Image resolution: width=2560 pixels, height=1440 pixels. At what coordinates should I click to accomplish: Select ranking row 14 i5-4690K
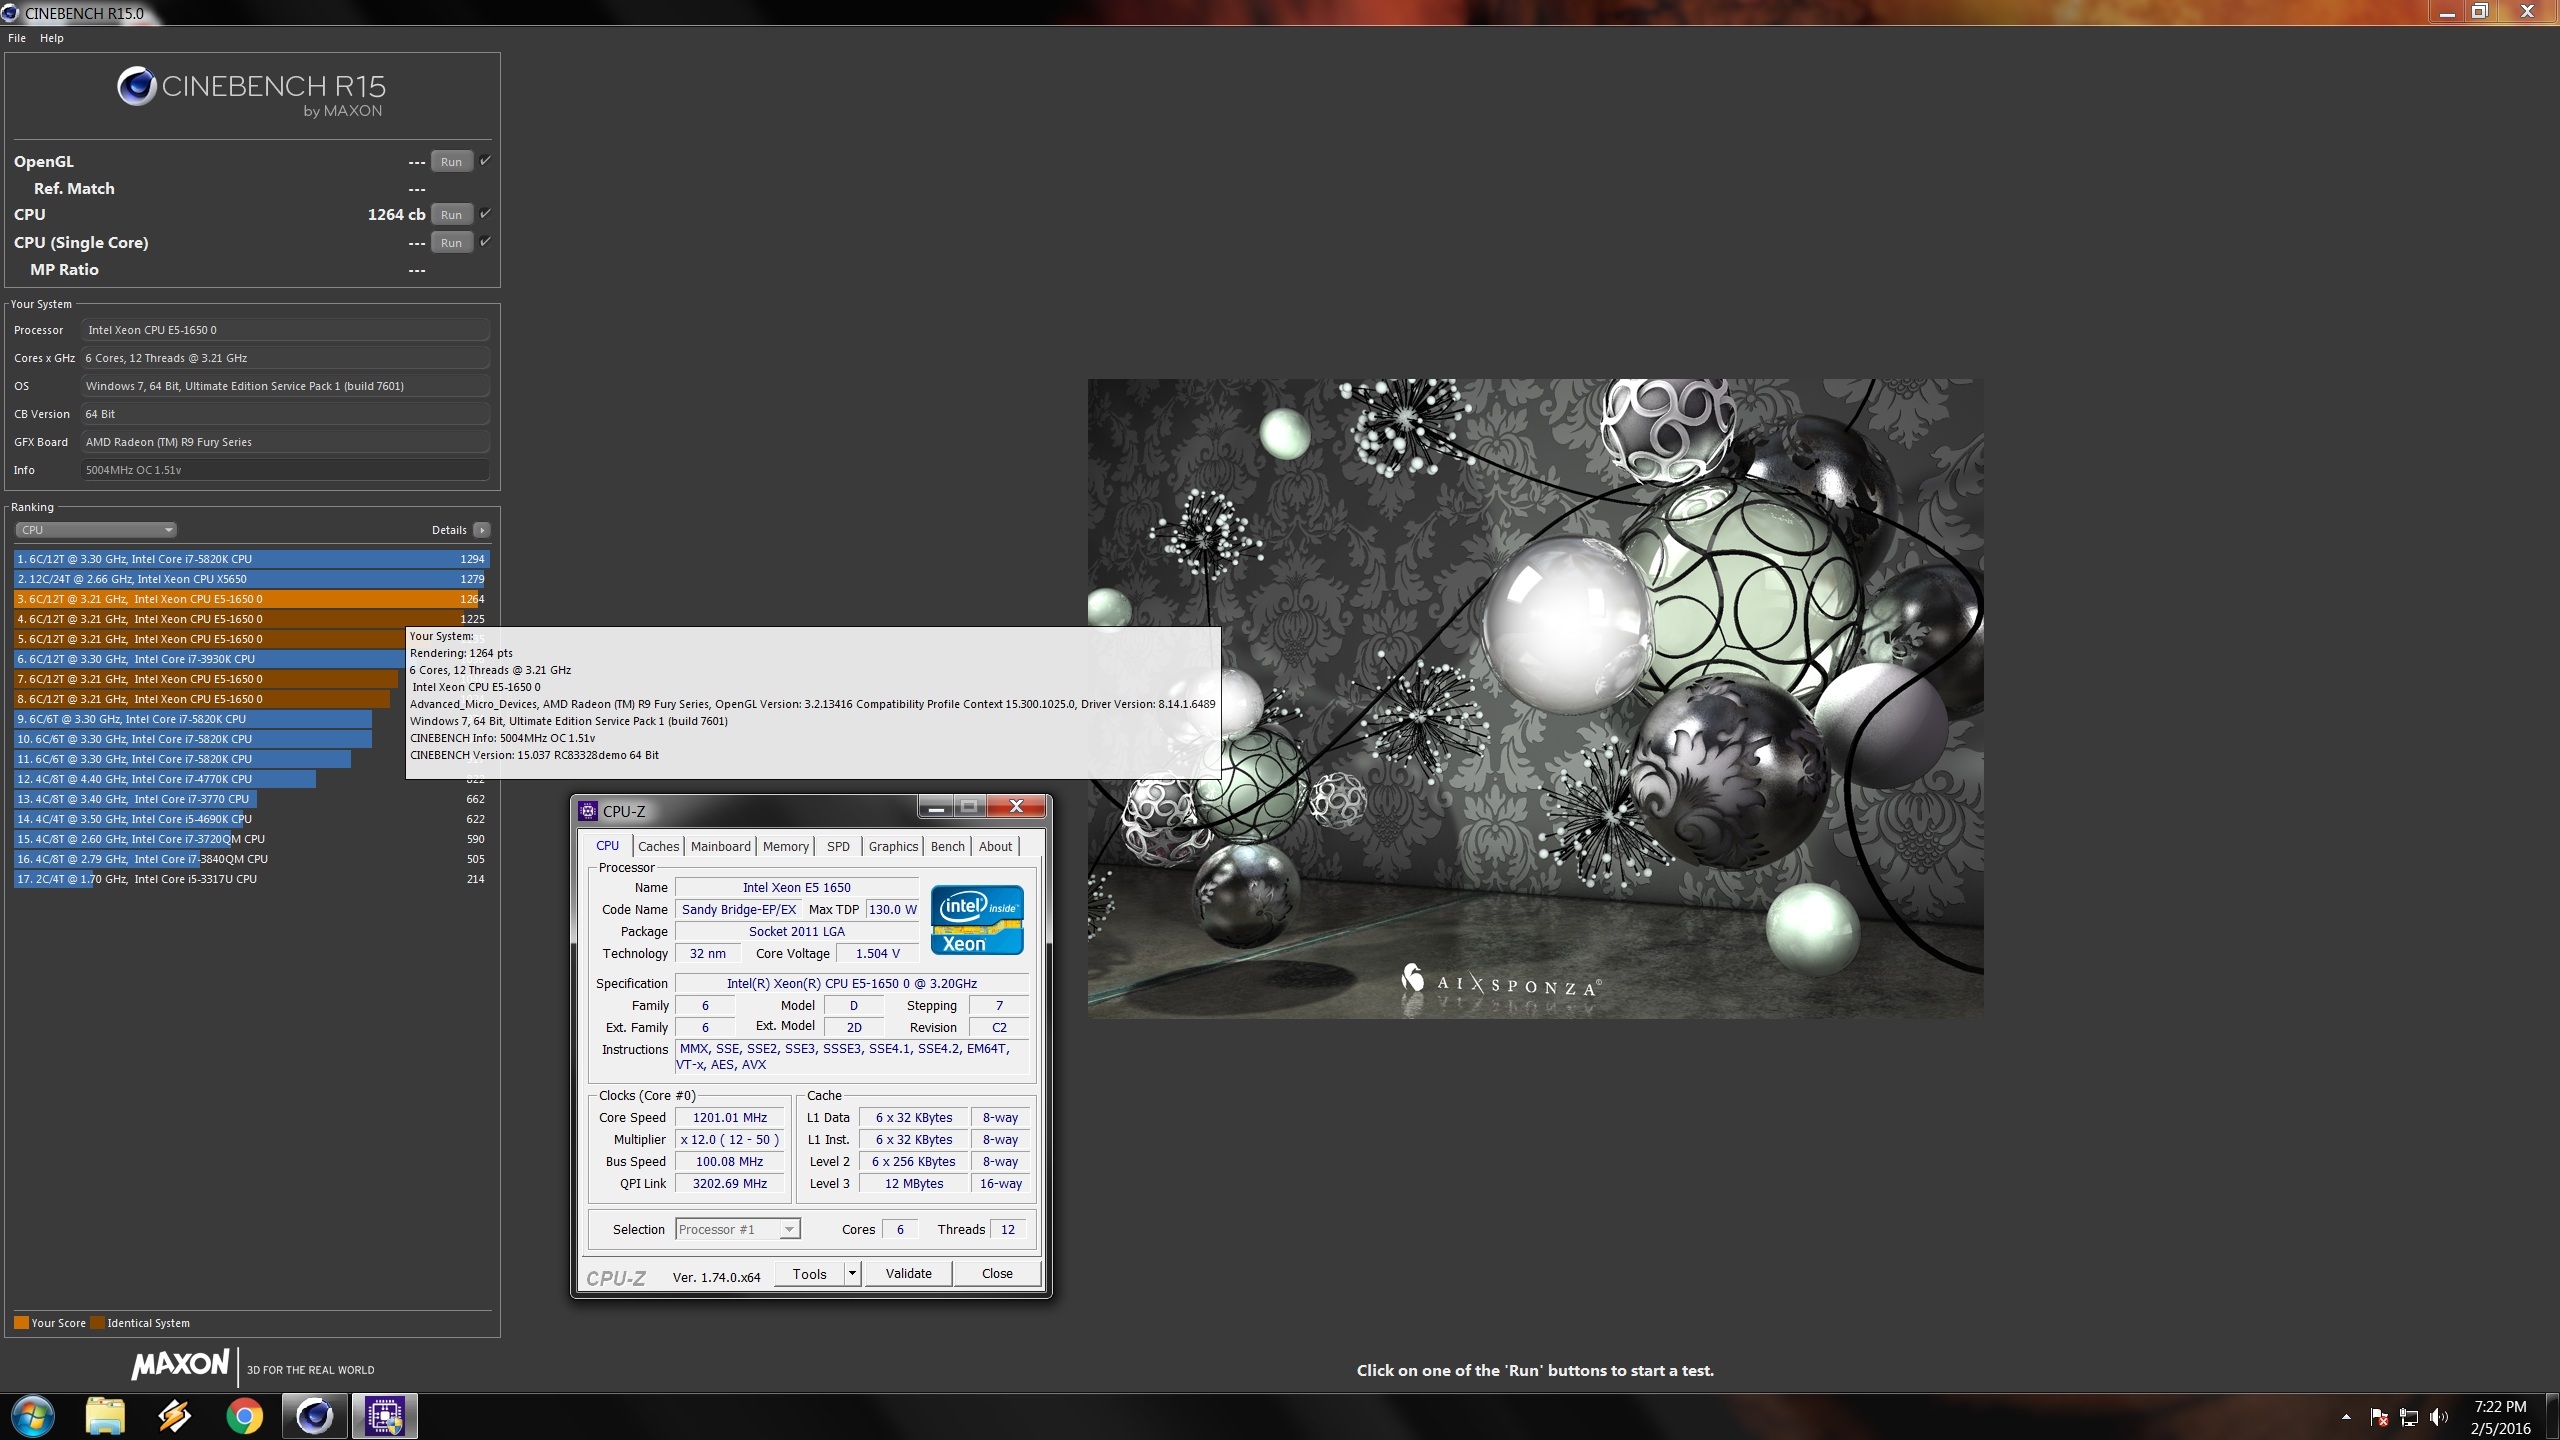click(251, 819)
